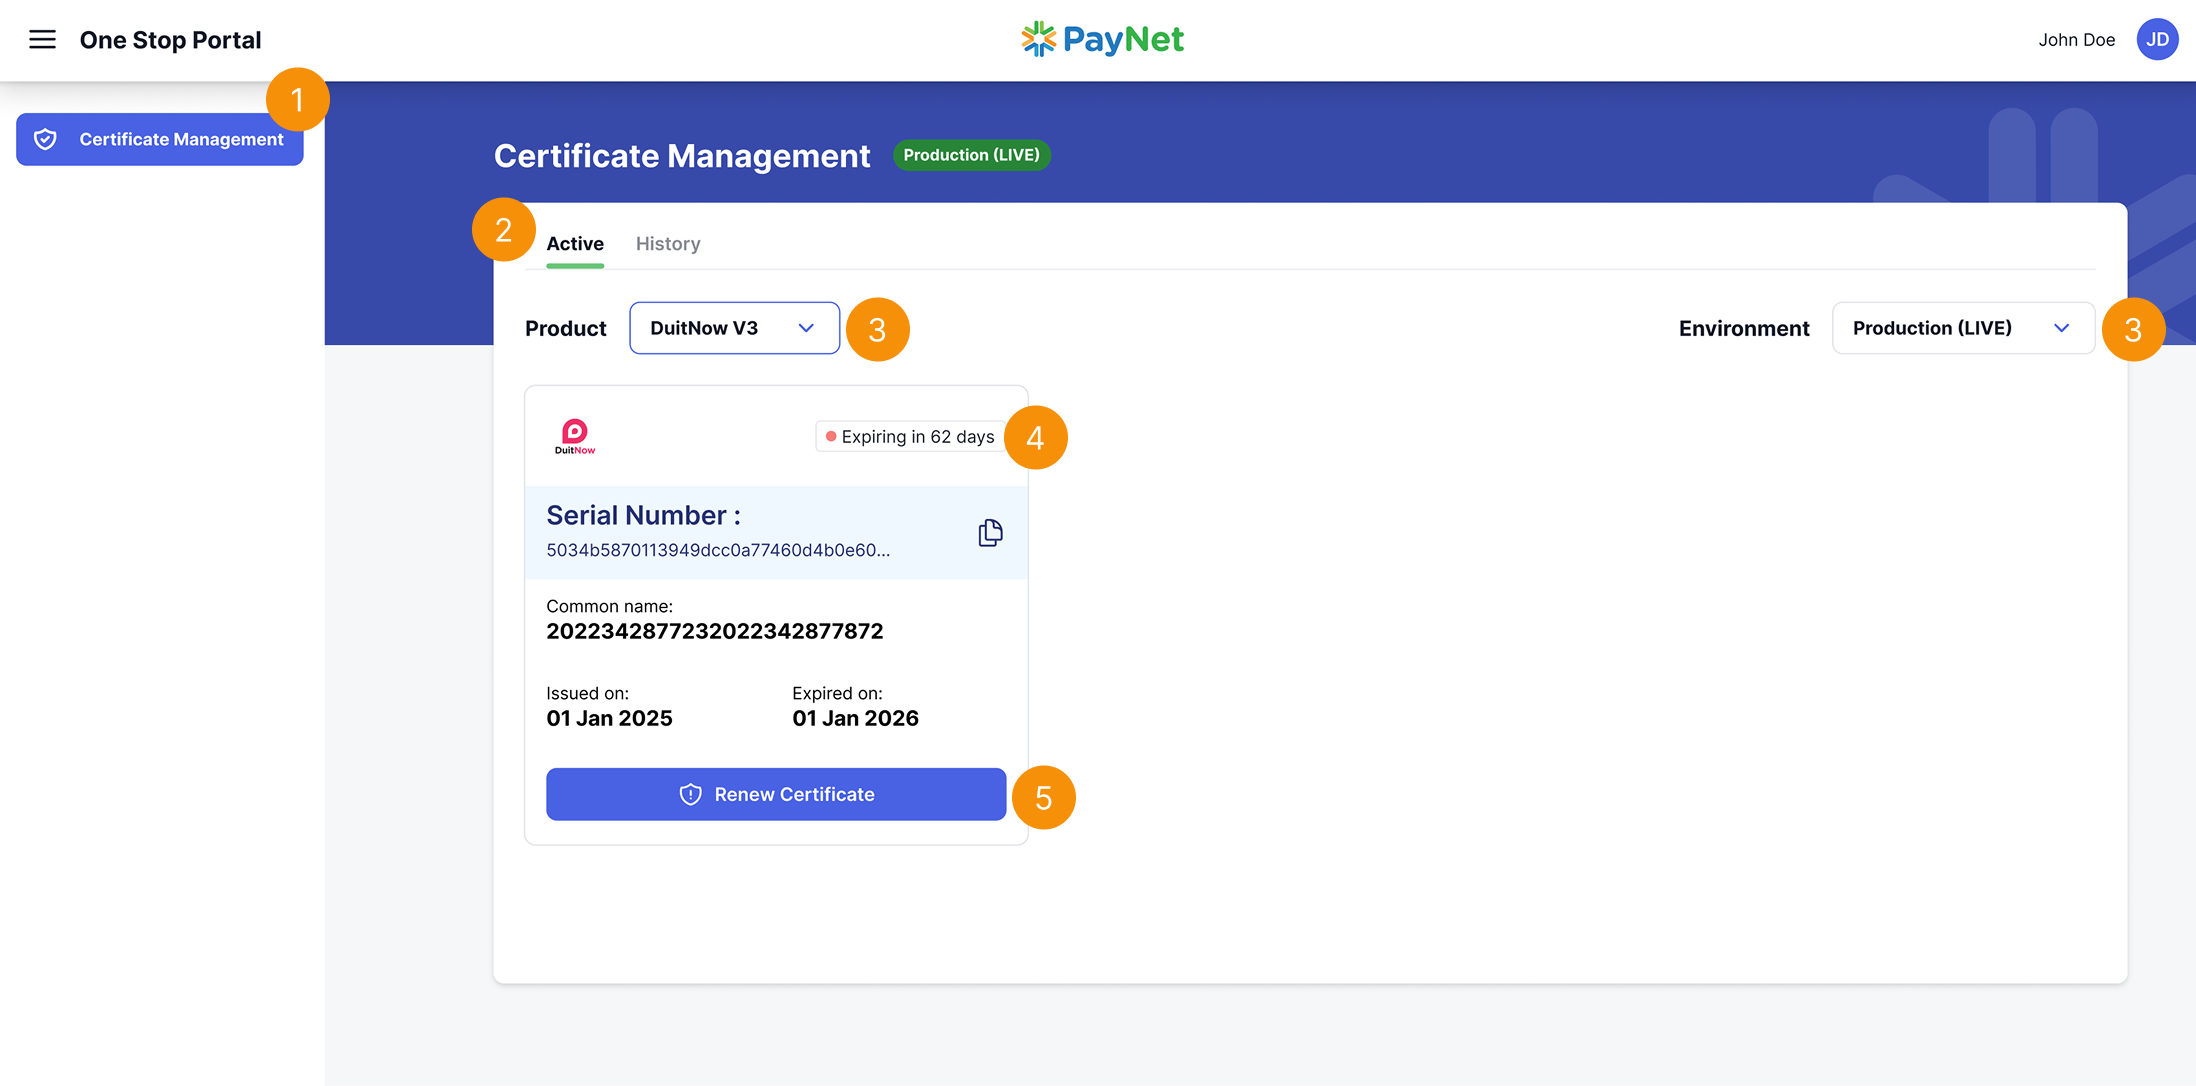Click the chevron on Production (LIVE) selector
The height and width of the screenshot is (1086, 2196).
(2062, 327)
